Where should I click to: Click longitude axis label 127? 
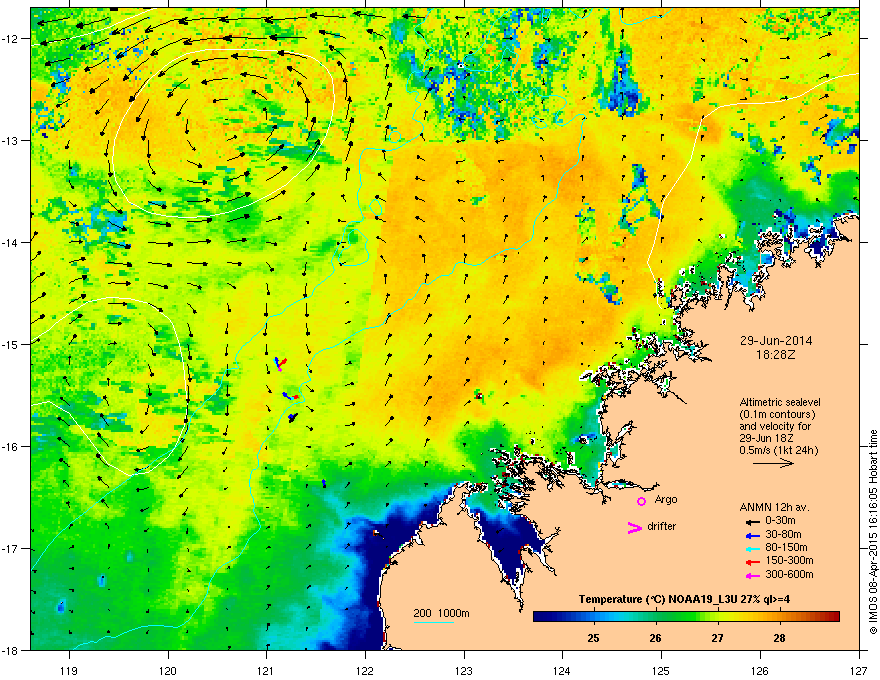click(x=859, y=670)
